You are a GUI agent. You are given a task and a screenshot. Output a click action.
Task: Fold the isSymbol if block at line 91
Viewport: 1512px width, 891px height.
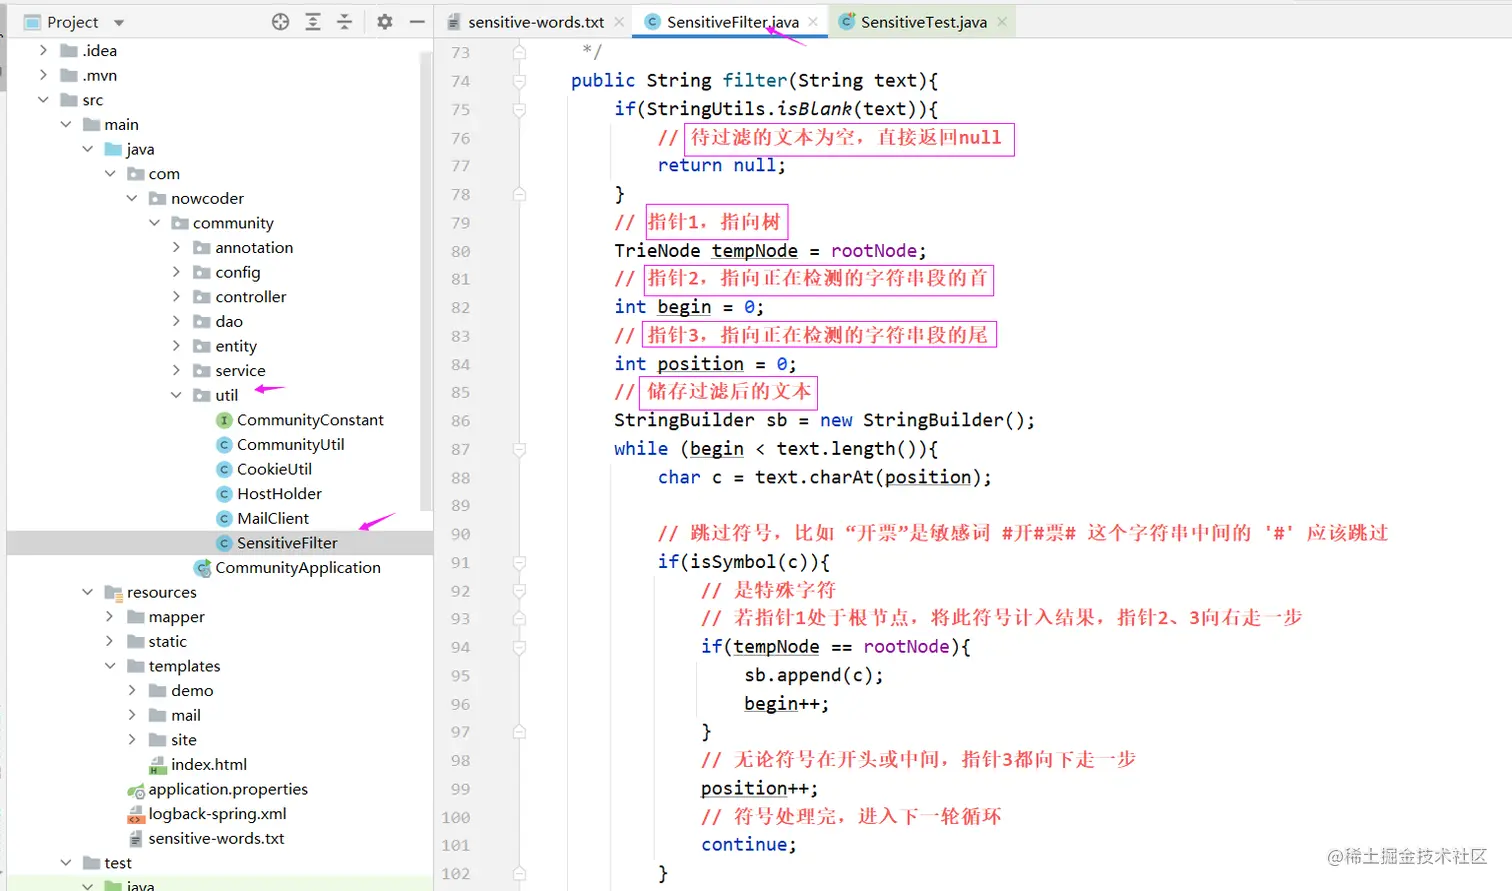[519, 562]
